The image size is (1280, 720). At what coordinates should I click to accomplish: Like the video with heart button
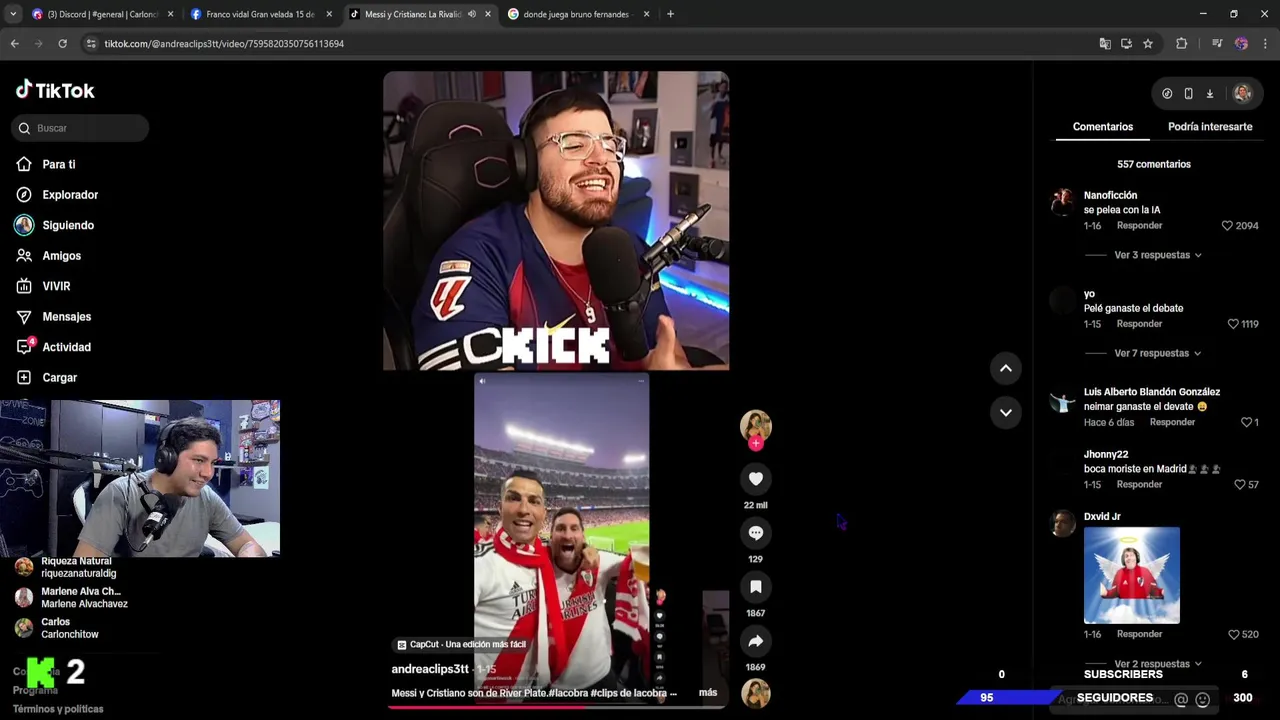[756, 479]
